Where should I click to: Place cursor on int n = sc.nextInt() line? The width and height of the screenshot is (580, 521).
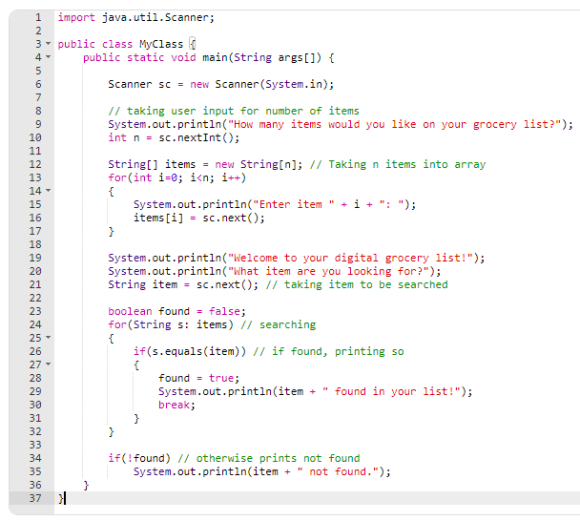coord(174,138)
